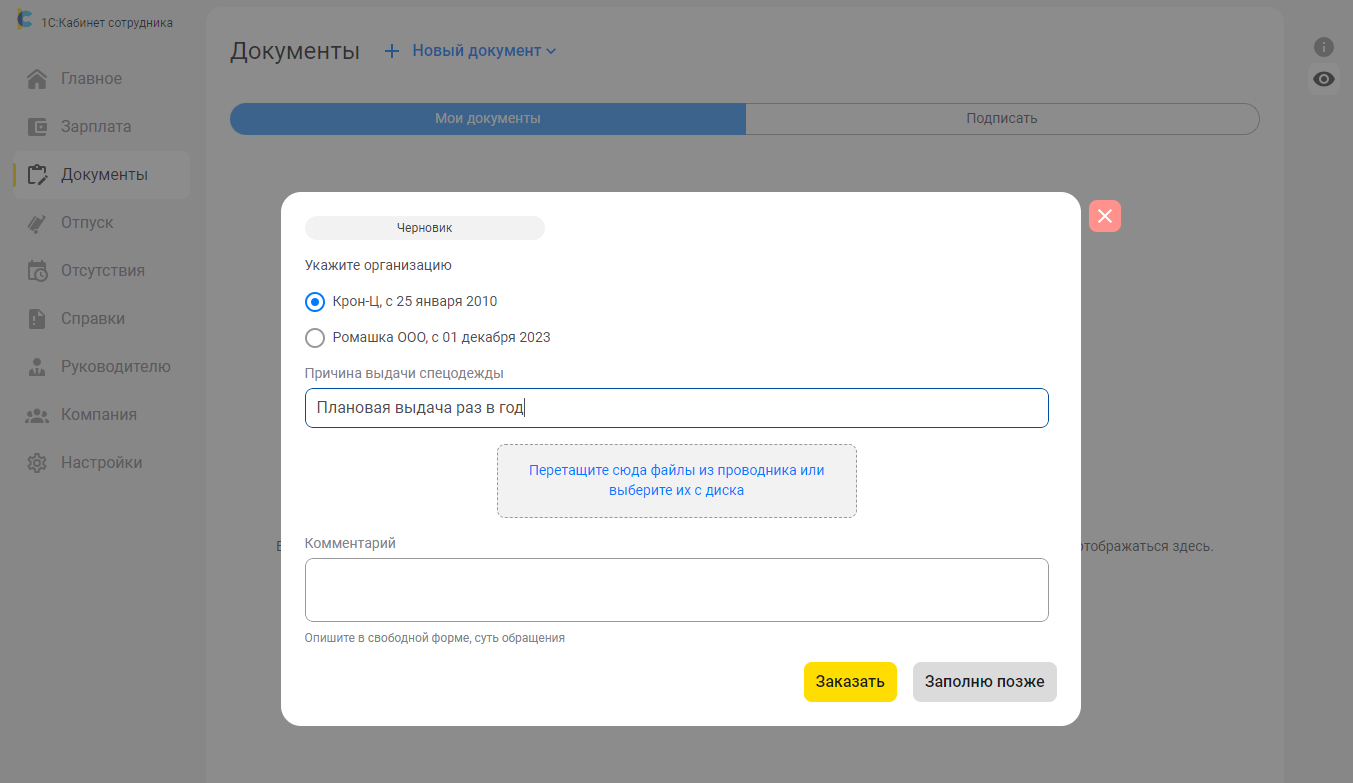The height and width of the screenshot is (783, 1353).
Task: Open Руководителю manager icon
Action: [x=37, y=367]
